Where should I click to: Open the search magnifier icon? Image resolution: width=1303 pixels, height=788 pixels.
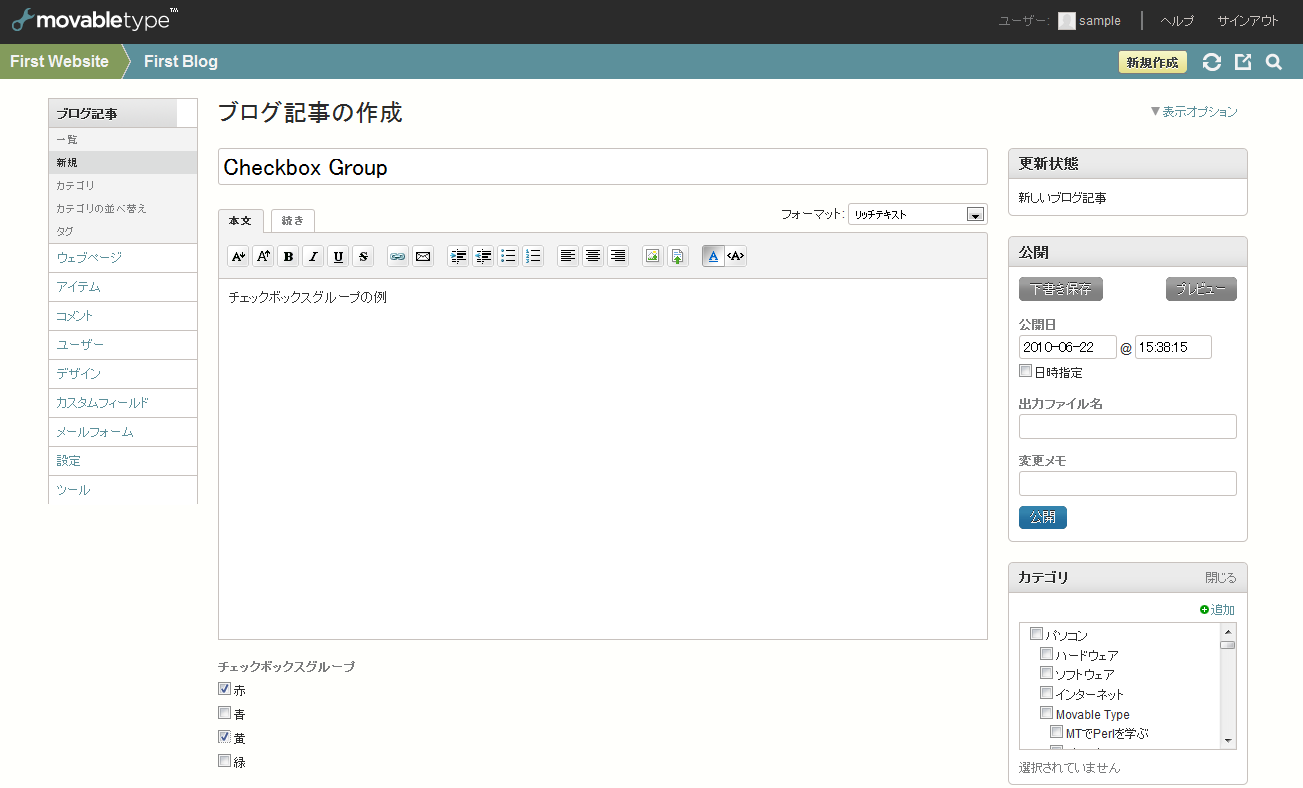pos(1274,62)
